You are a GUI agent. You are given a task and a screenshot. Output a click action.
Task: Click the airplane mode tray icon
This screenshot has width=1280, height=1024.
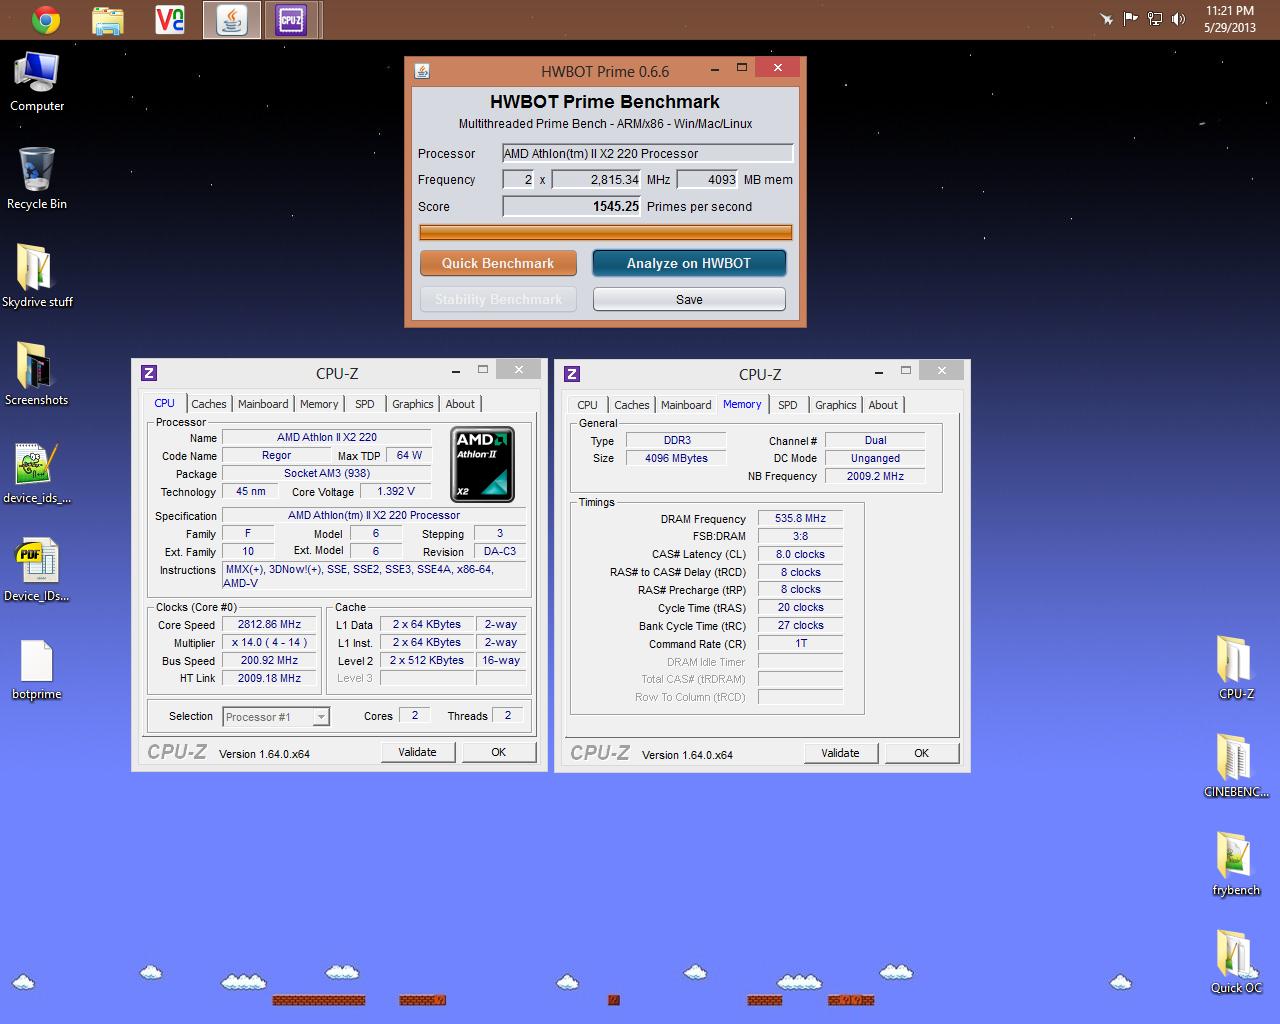[1106, 18]
